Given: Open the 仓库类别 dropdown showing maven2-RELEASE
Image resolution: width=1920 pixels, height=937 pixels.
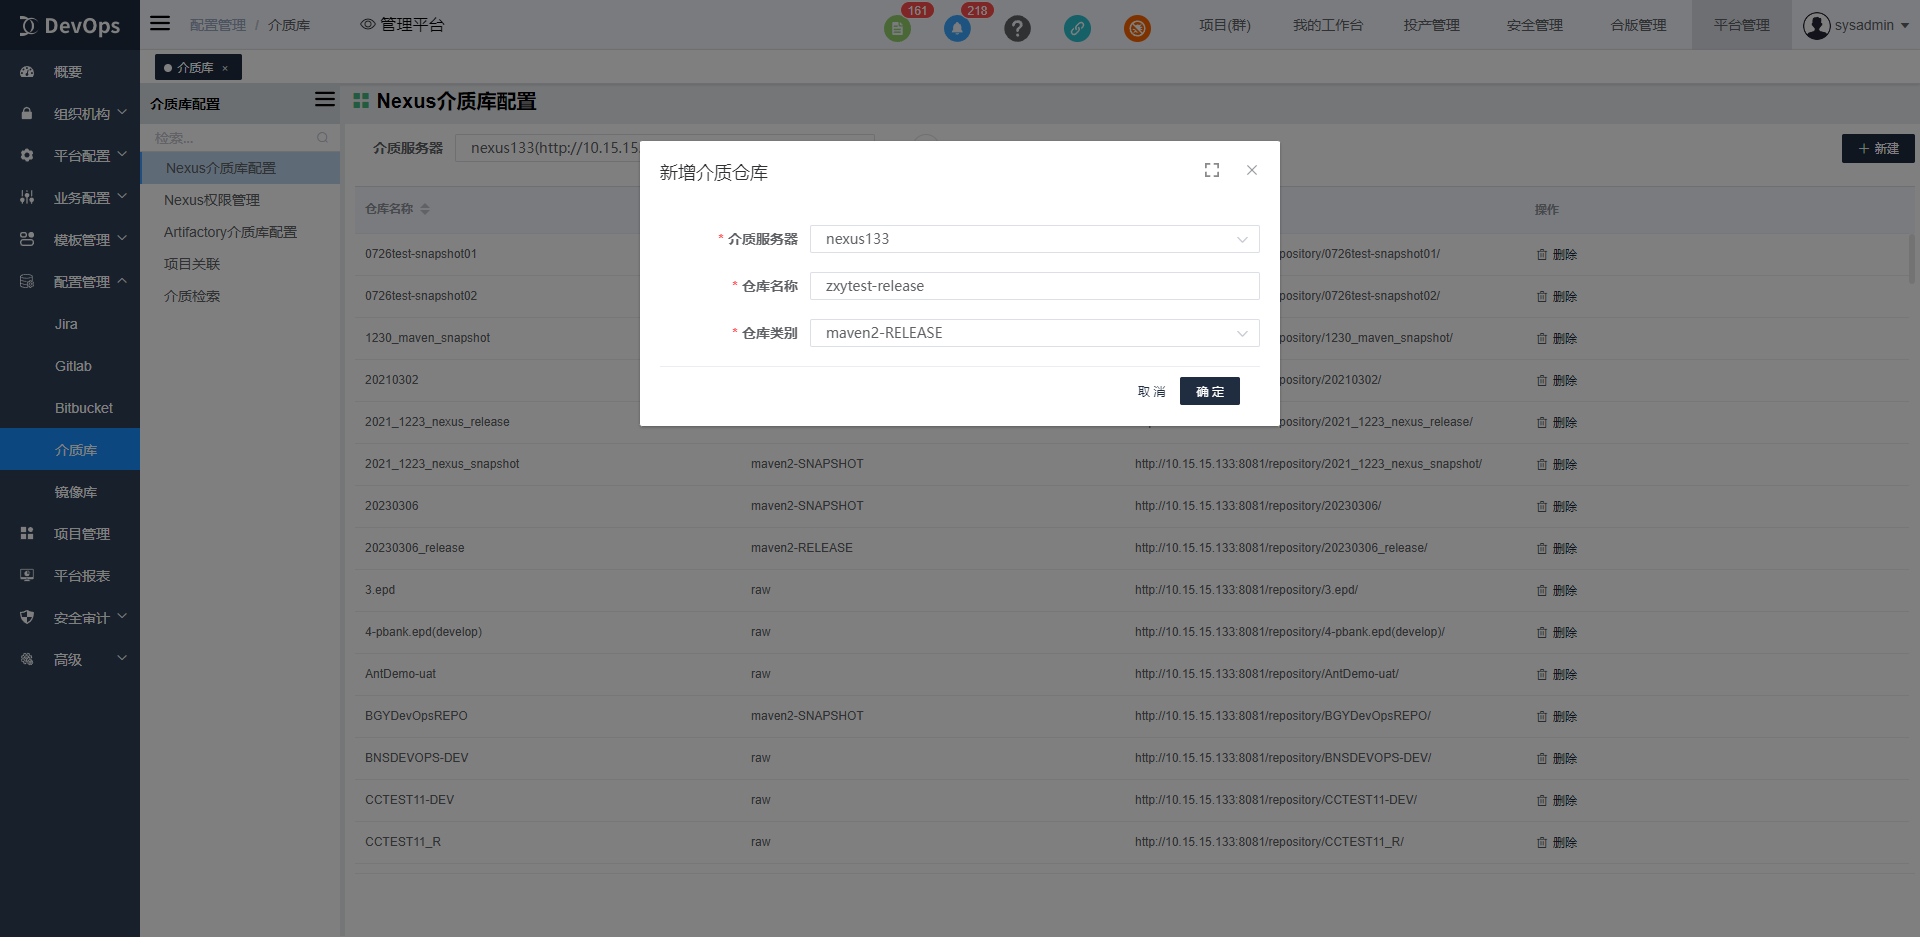Looking at the screenshot, I should click(1034, 333).
